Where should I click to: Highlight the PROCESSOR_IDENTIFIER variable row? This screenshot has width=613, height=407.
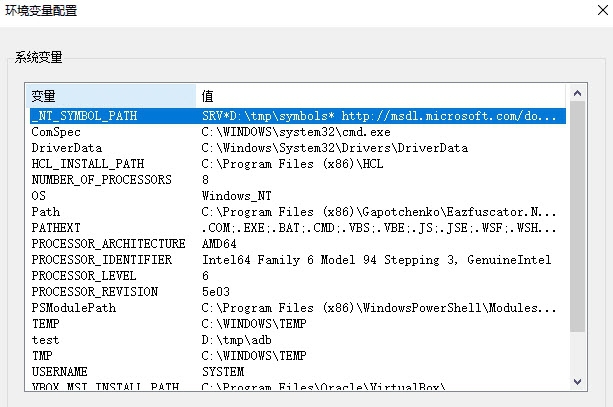pyautogui.click(x=102, y=260)
